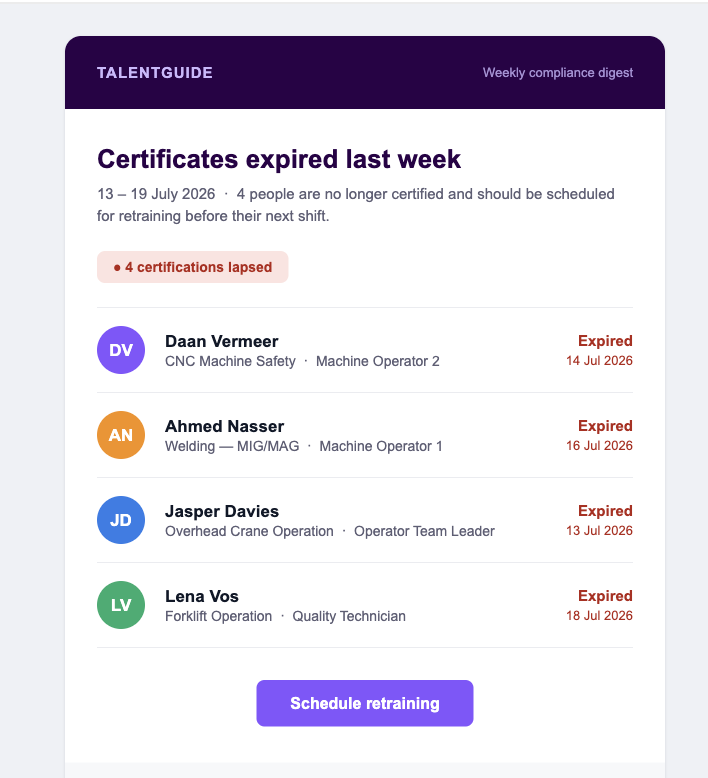The height and width of the screenshot is (778, 708).
Task: Click the red dot in lapsed badge
Action: point(117,268)
